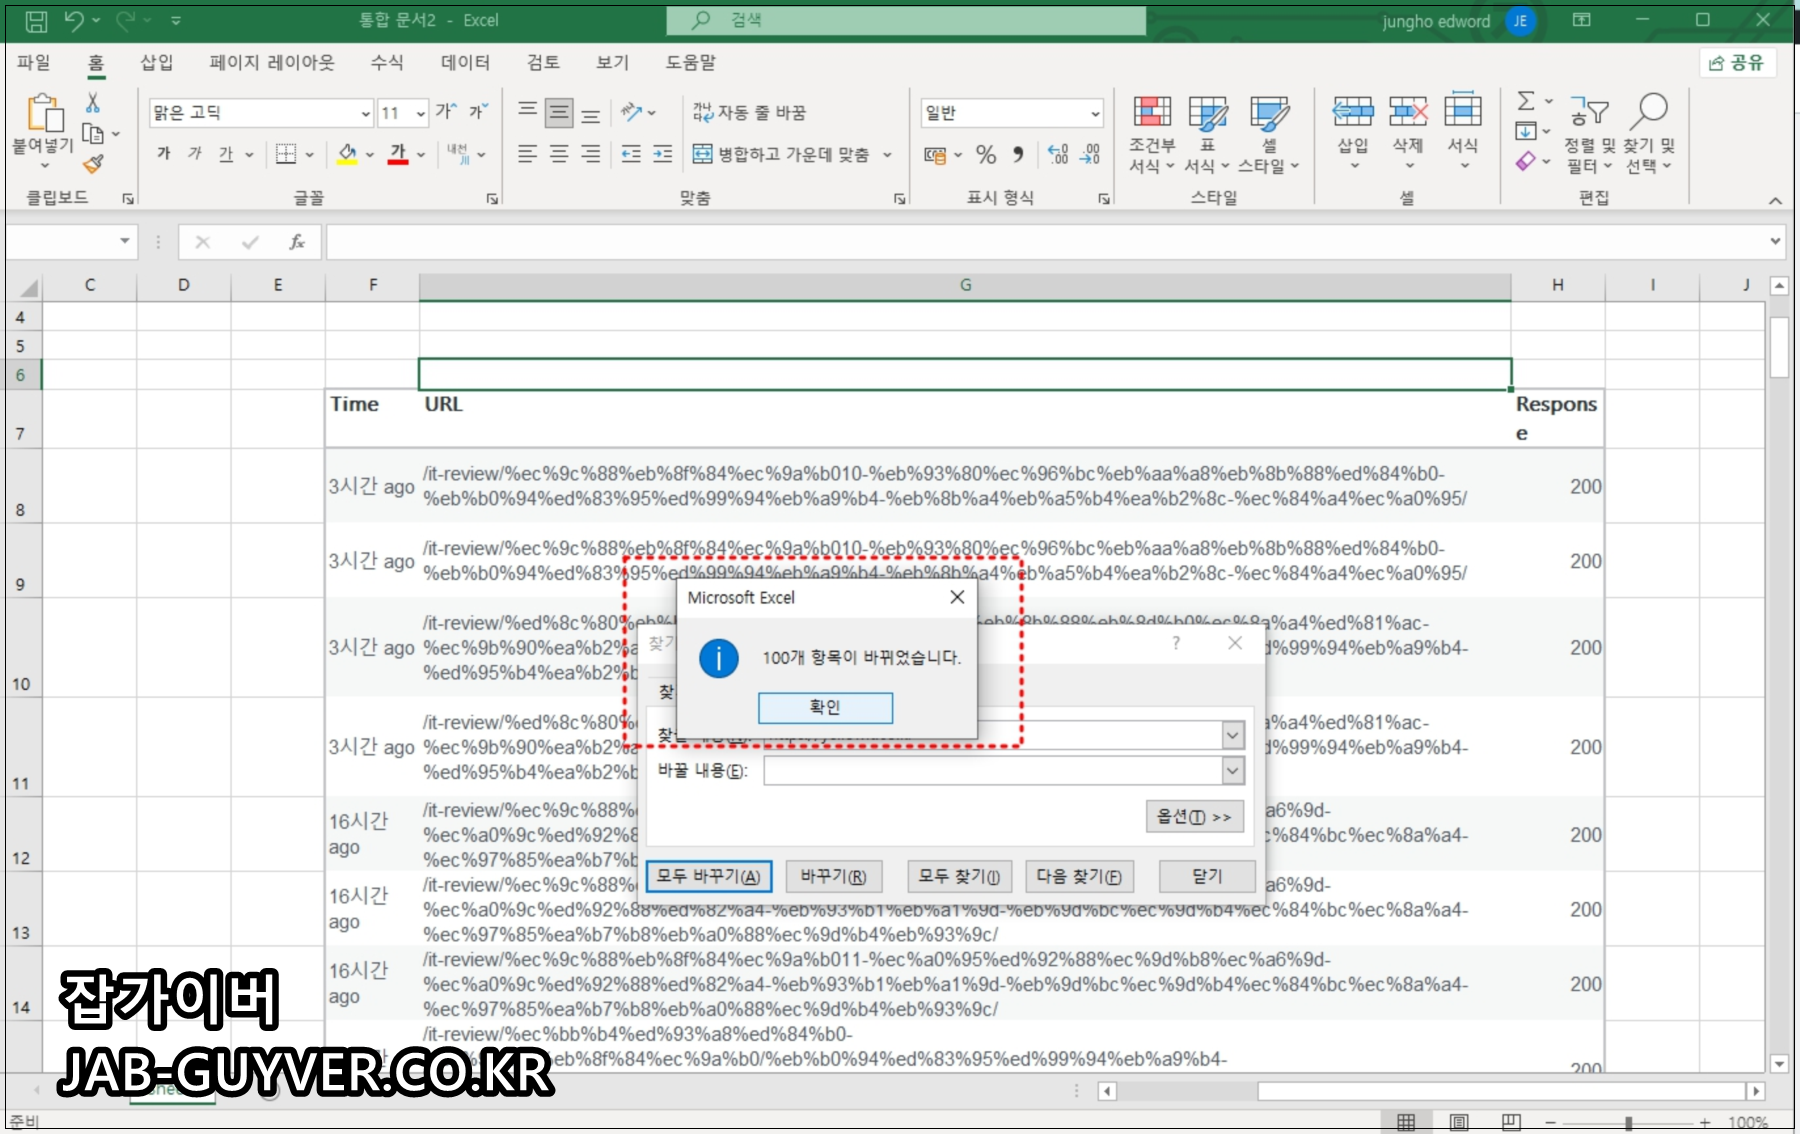Align text to top icon
1800x1134 pixels.
[528, 112]
